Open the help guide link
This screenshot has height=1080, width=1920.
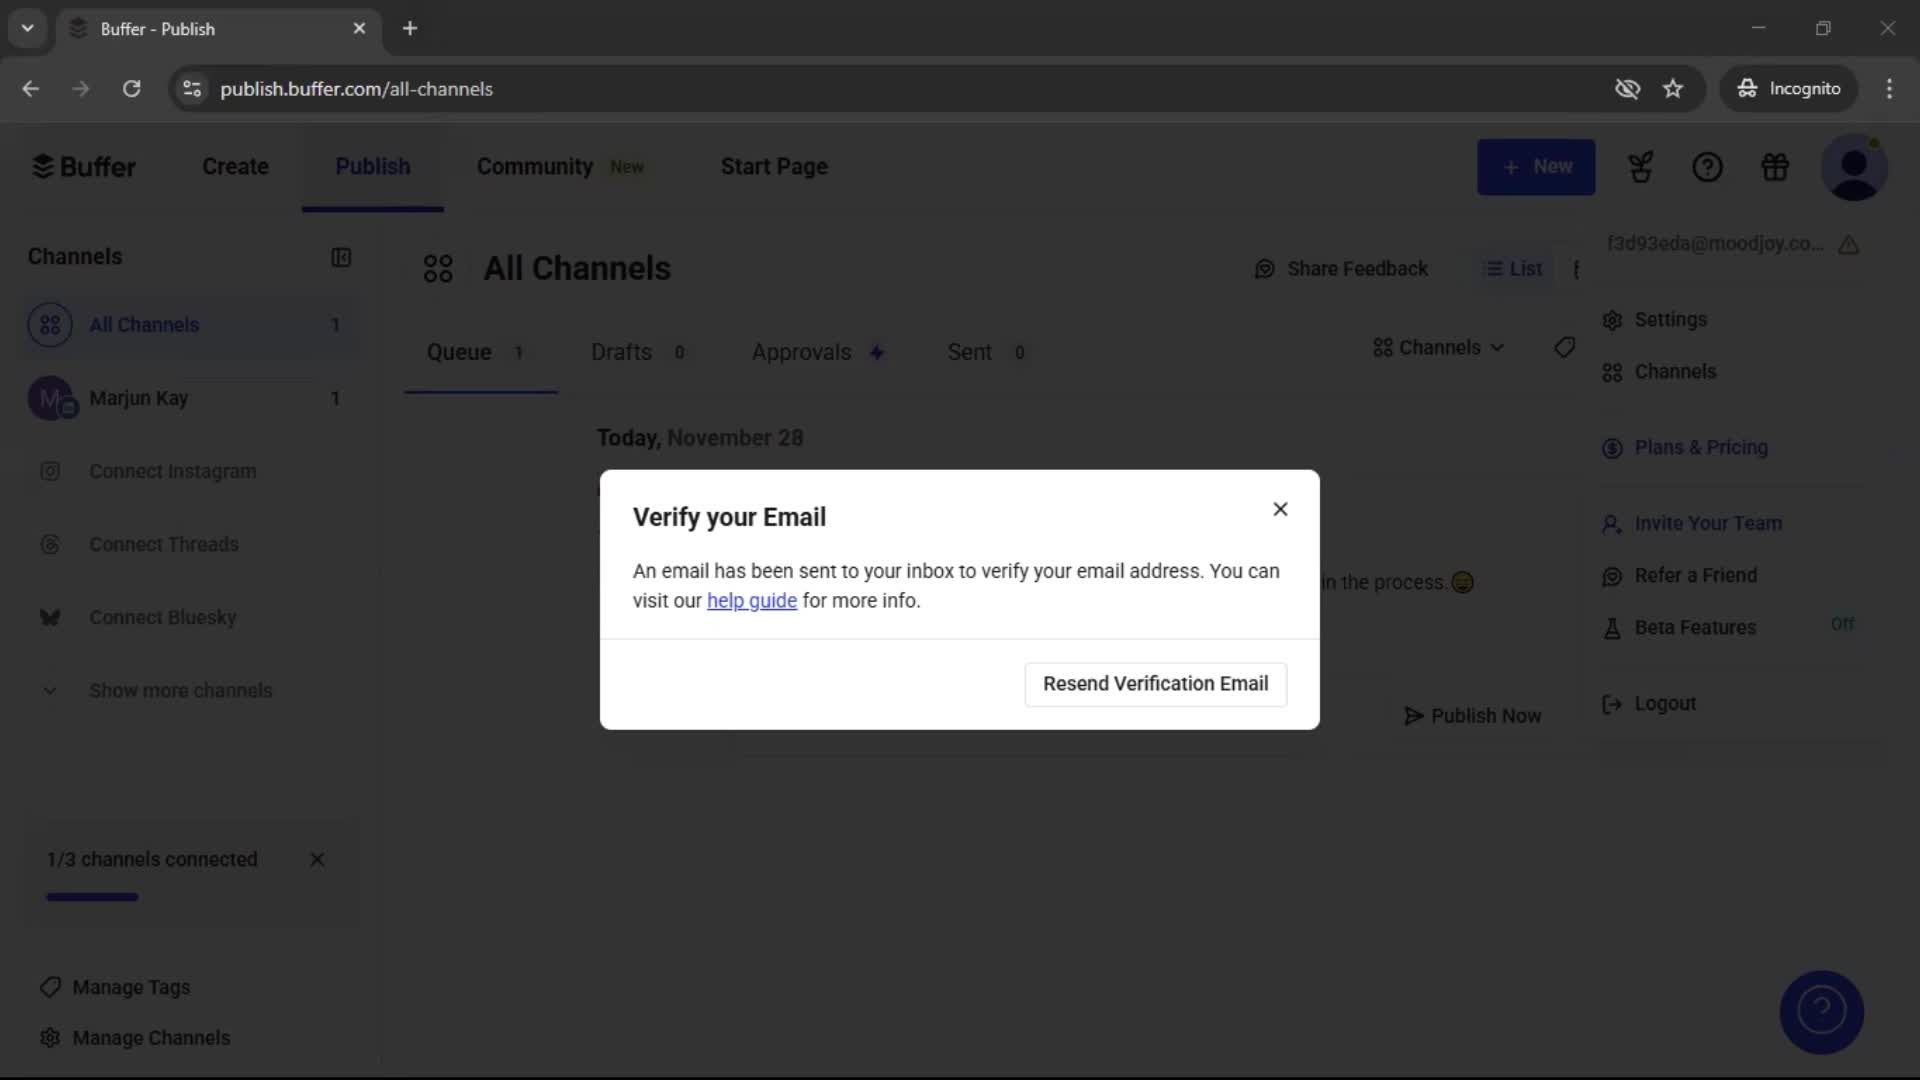pos(751,600)
